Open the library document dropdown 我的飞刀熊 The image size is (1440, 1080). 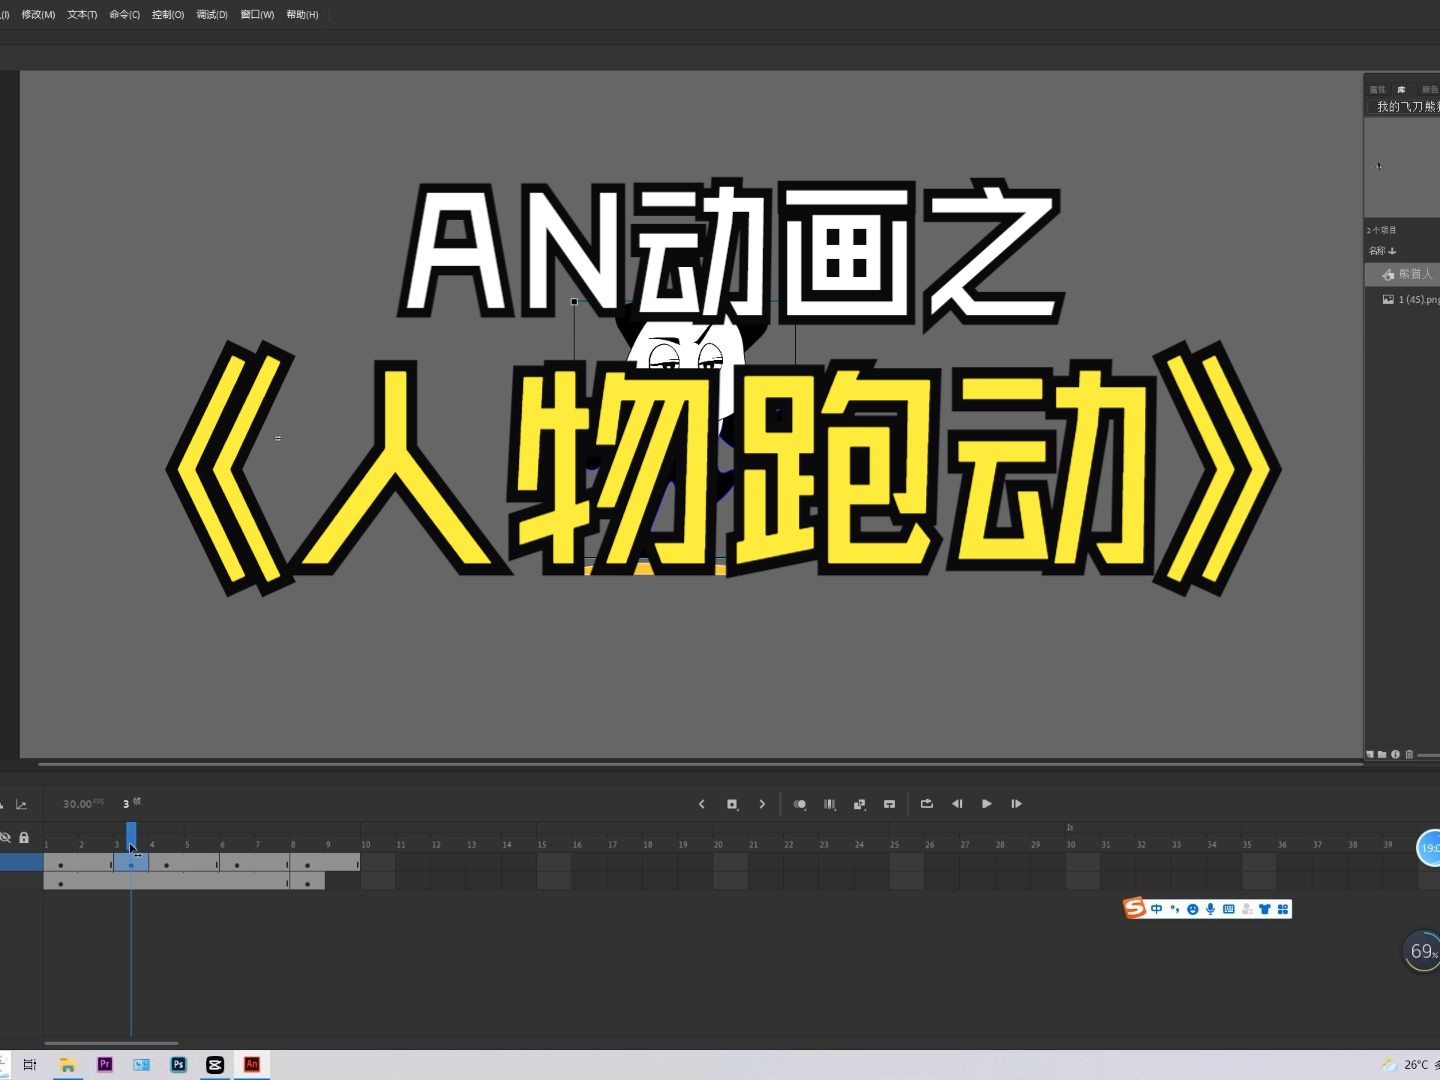pyautogui.click(x=1405, y=106)
